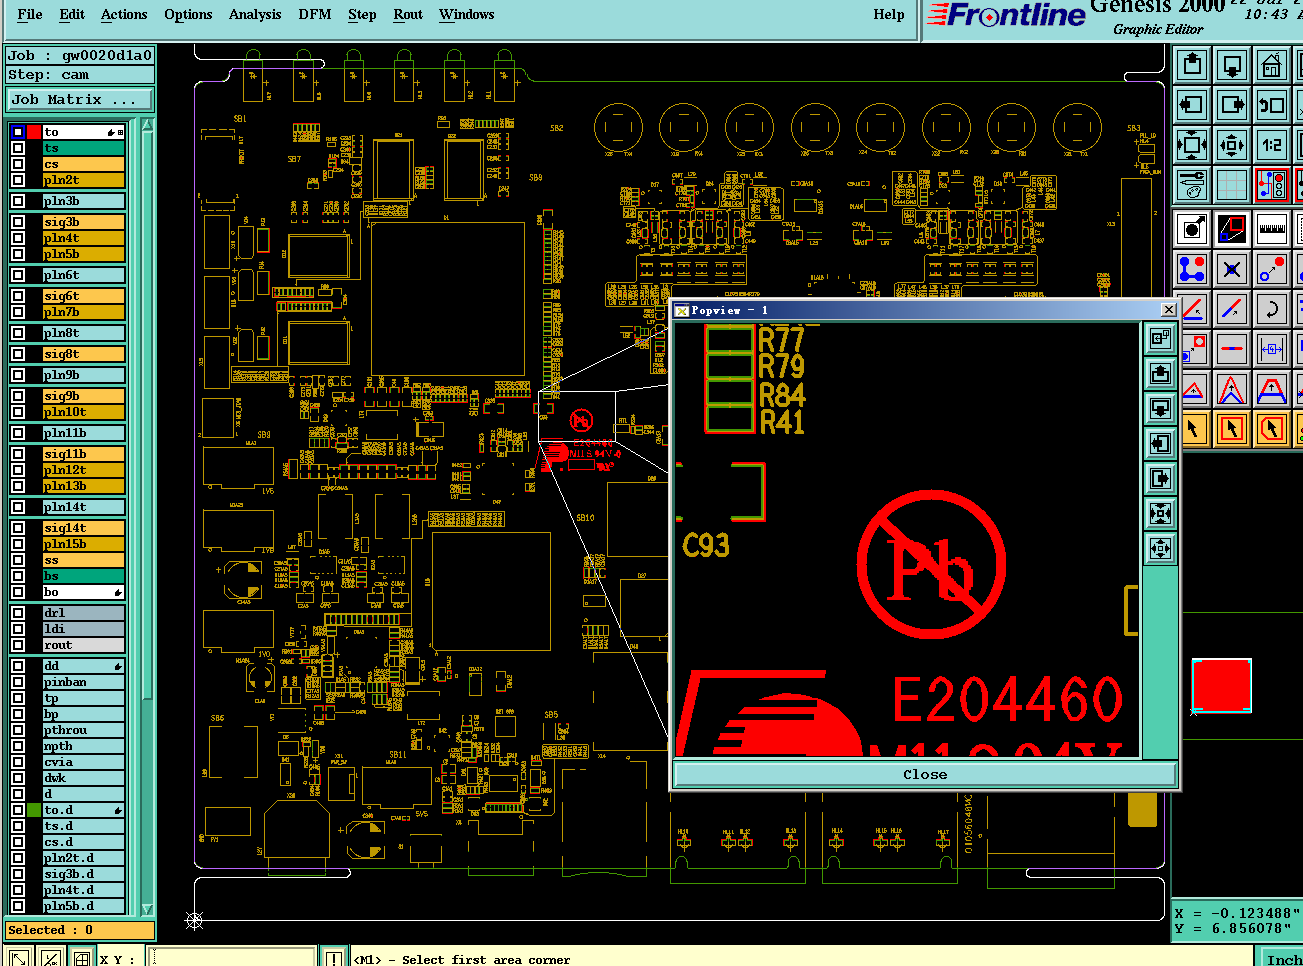1303x966 pixels.
Task: Click the home view icon
Action: (1271, 66)
